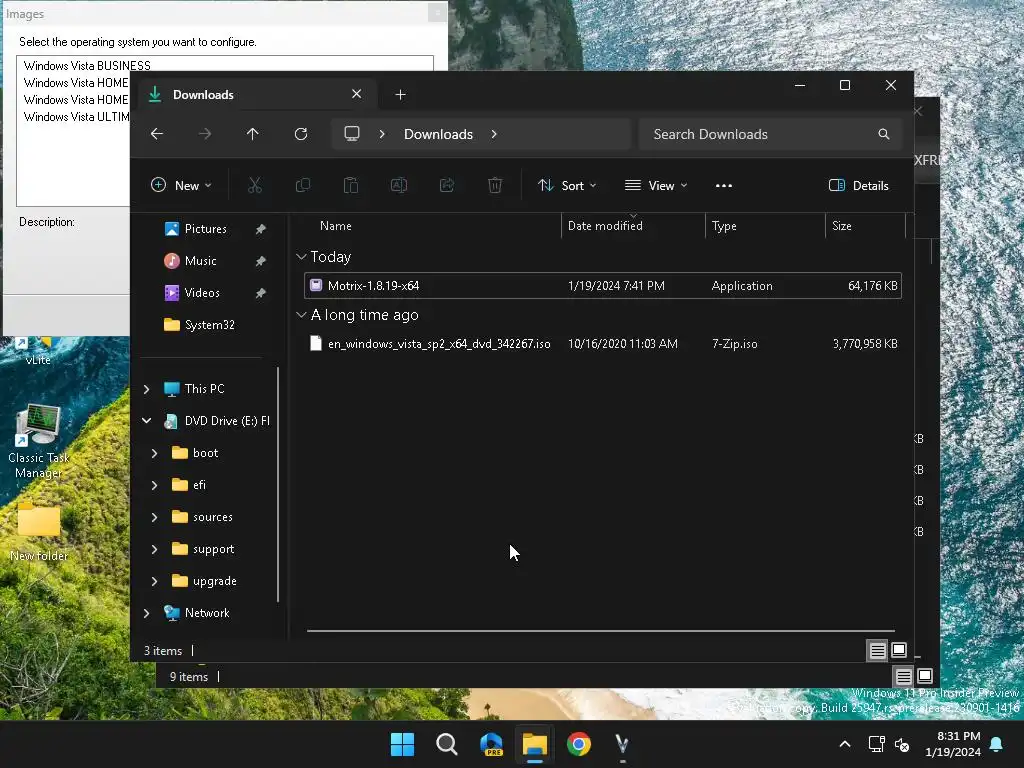The height and width of the screenshot is (768, 1024).
Task: Open the notification bell in taskbar
Action: [997, 744]
